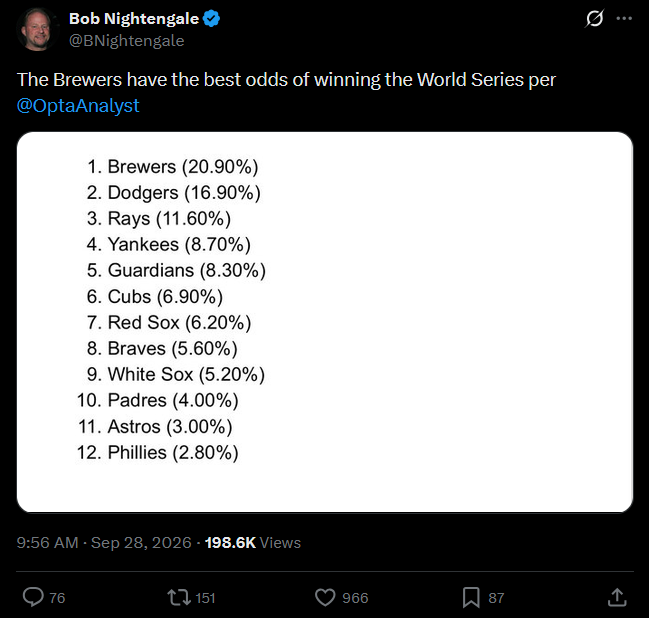The height and width of the screenshot is (618, 649).
Task: Click the blue verified checkmark badge
Action: click(x=212, y=19)
